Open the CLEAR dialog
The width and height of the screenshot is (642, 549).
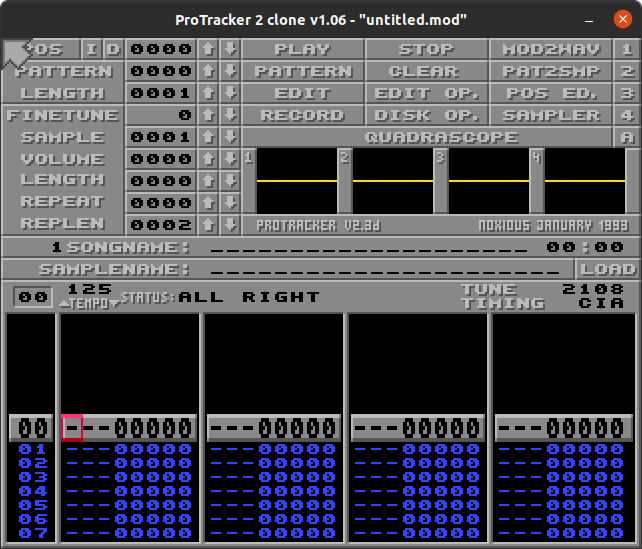[426, 71]
